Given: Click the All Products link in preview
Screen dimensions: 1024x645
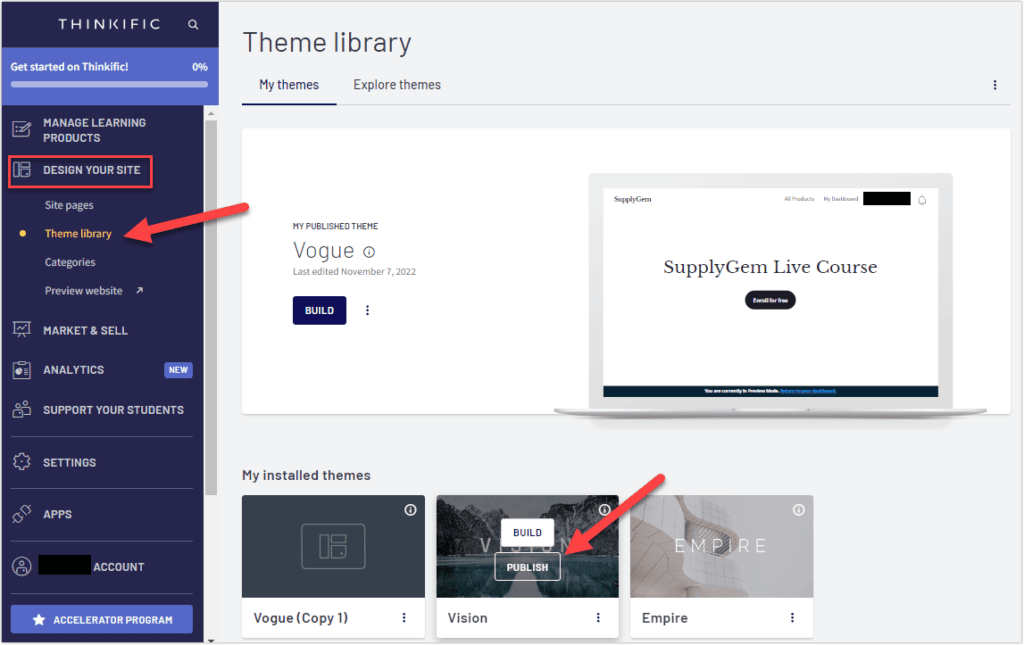Looking at the screenshot, I should 799,198.
